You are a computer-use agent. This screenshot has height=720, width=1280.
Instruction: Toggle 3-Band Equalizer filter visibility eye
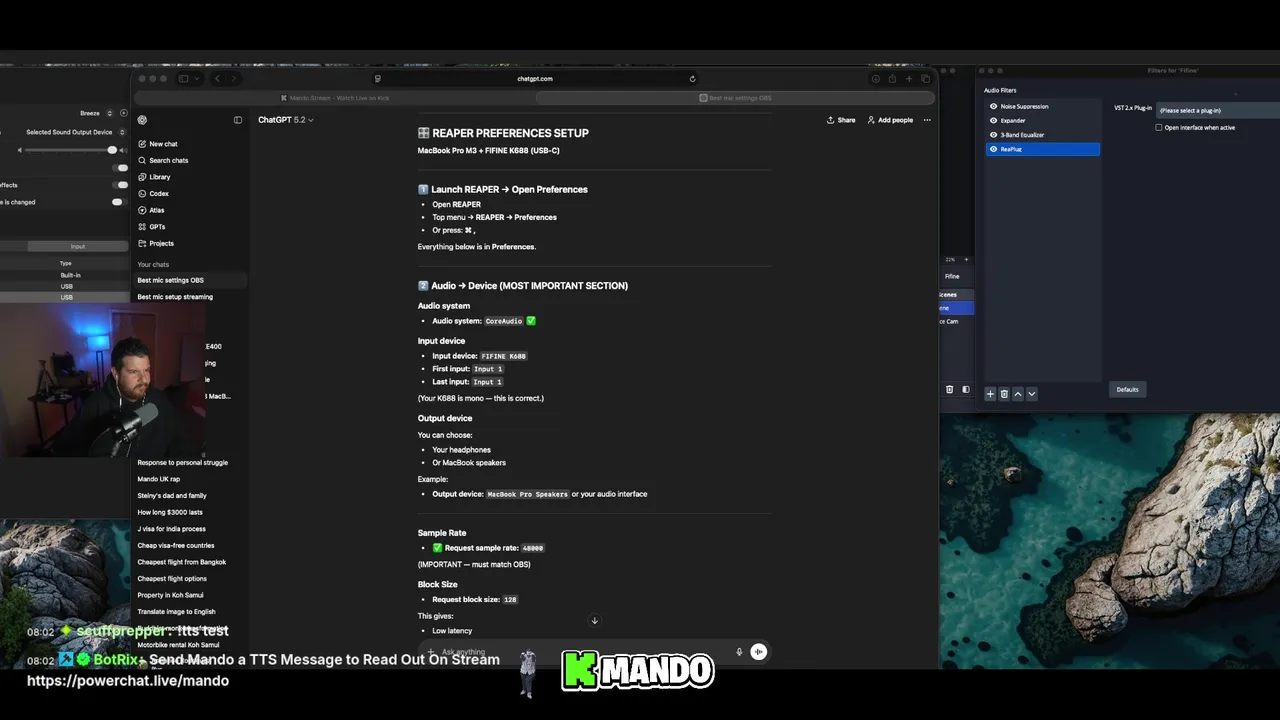[993, 135]
